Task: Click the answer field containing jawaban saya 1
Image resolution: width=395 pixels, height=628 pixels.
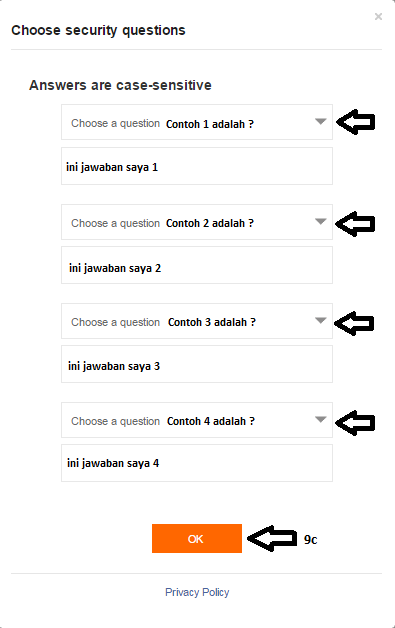Action: pyautogui.click(x=197, y=166)
